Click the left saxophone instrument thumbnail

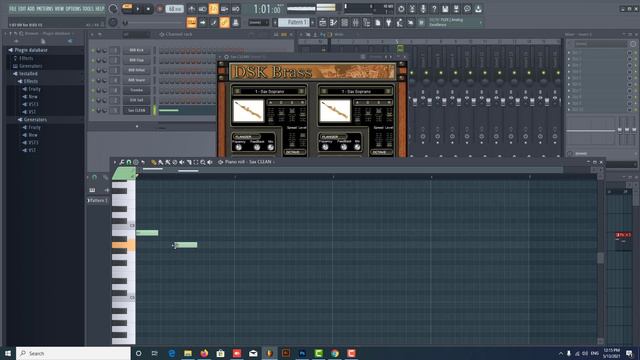point(249,111)
